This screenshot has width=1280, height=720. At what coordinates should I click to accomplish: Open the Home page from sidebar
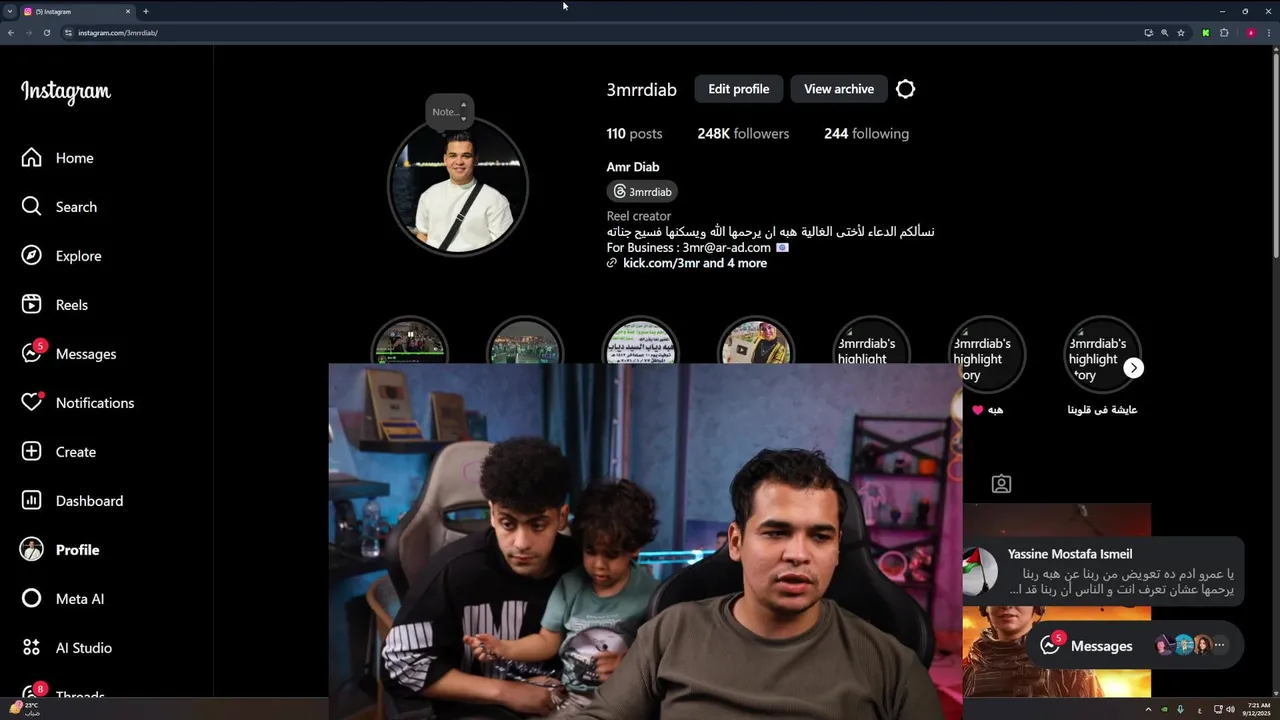[x=58, y=158]
